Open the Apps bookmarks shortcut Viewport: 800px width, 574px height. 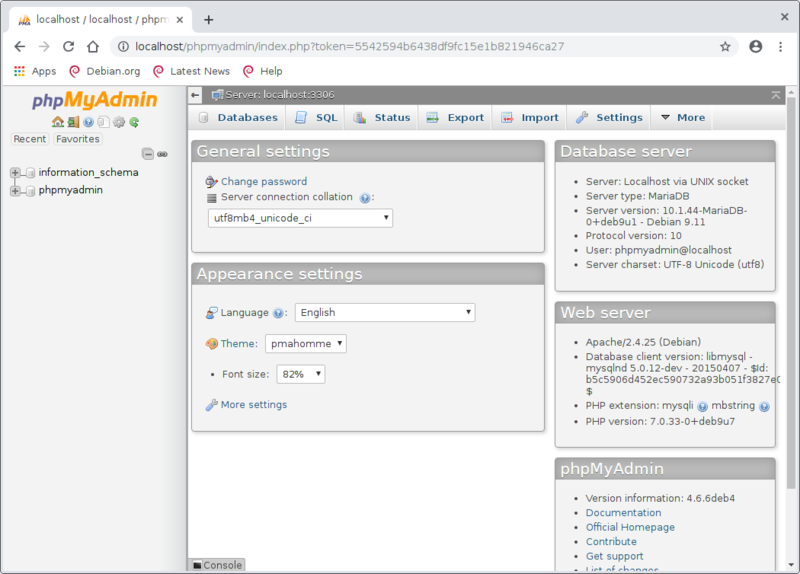click(35, 71)
